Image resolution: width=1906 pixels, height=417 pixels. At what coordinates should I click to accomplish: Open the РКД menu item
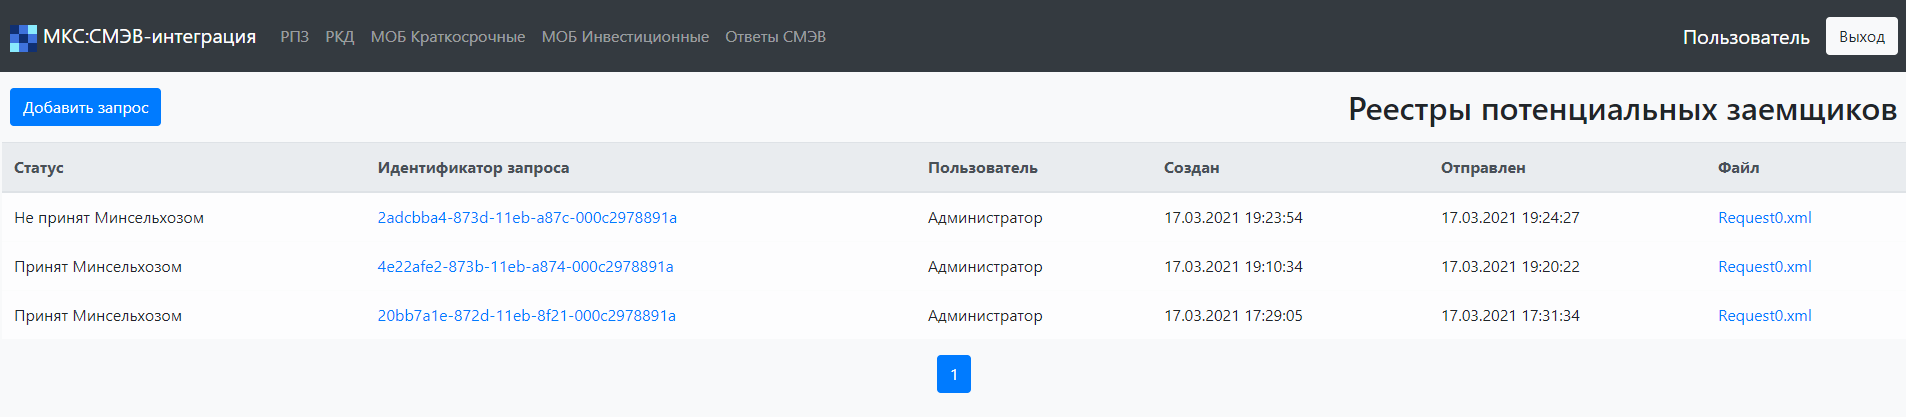340,37
